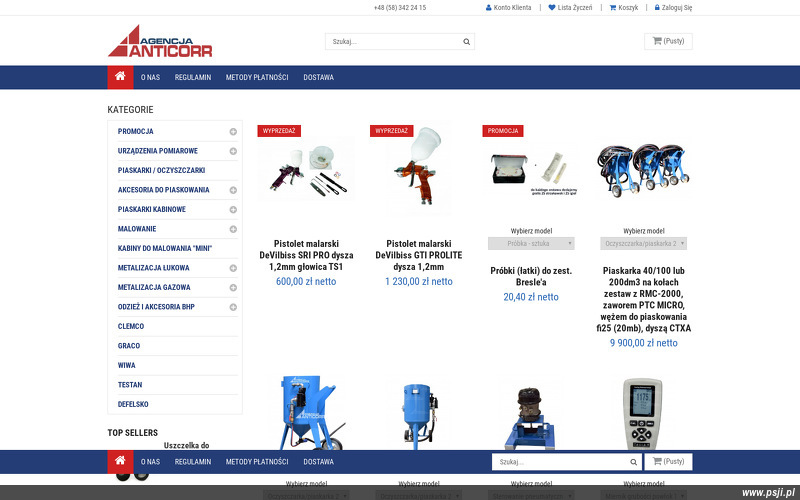The image size is (800, 500).
Task: Expand AKCESORIA DO PIASKOWANIA plus icon
Action: (233, 190)
